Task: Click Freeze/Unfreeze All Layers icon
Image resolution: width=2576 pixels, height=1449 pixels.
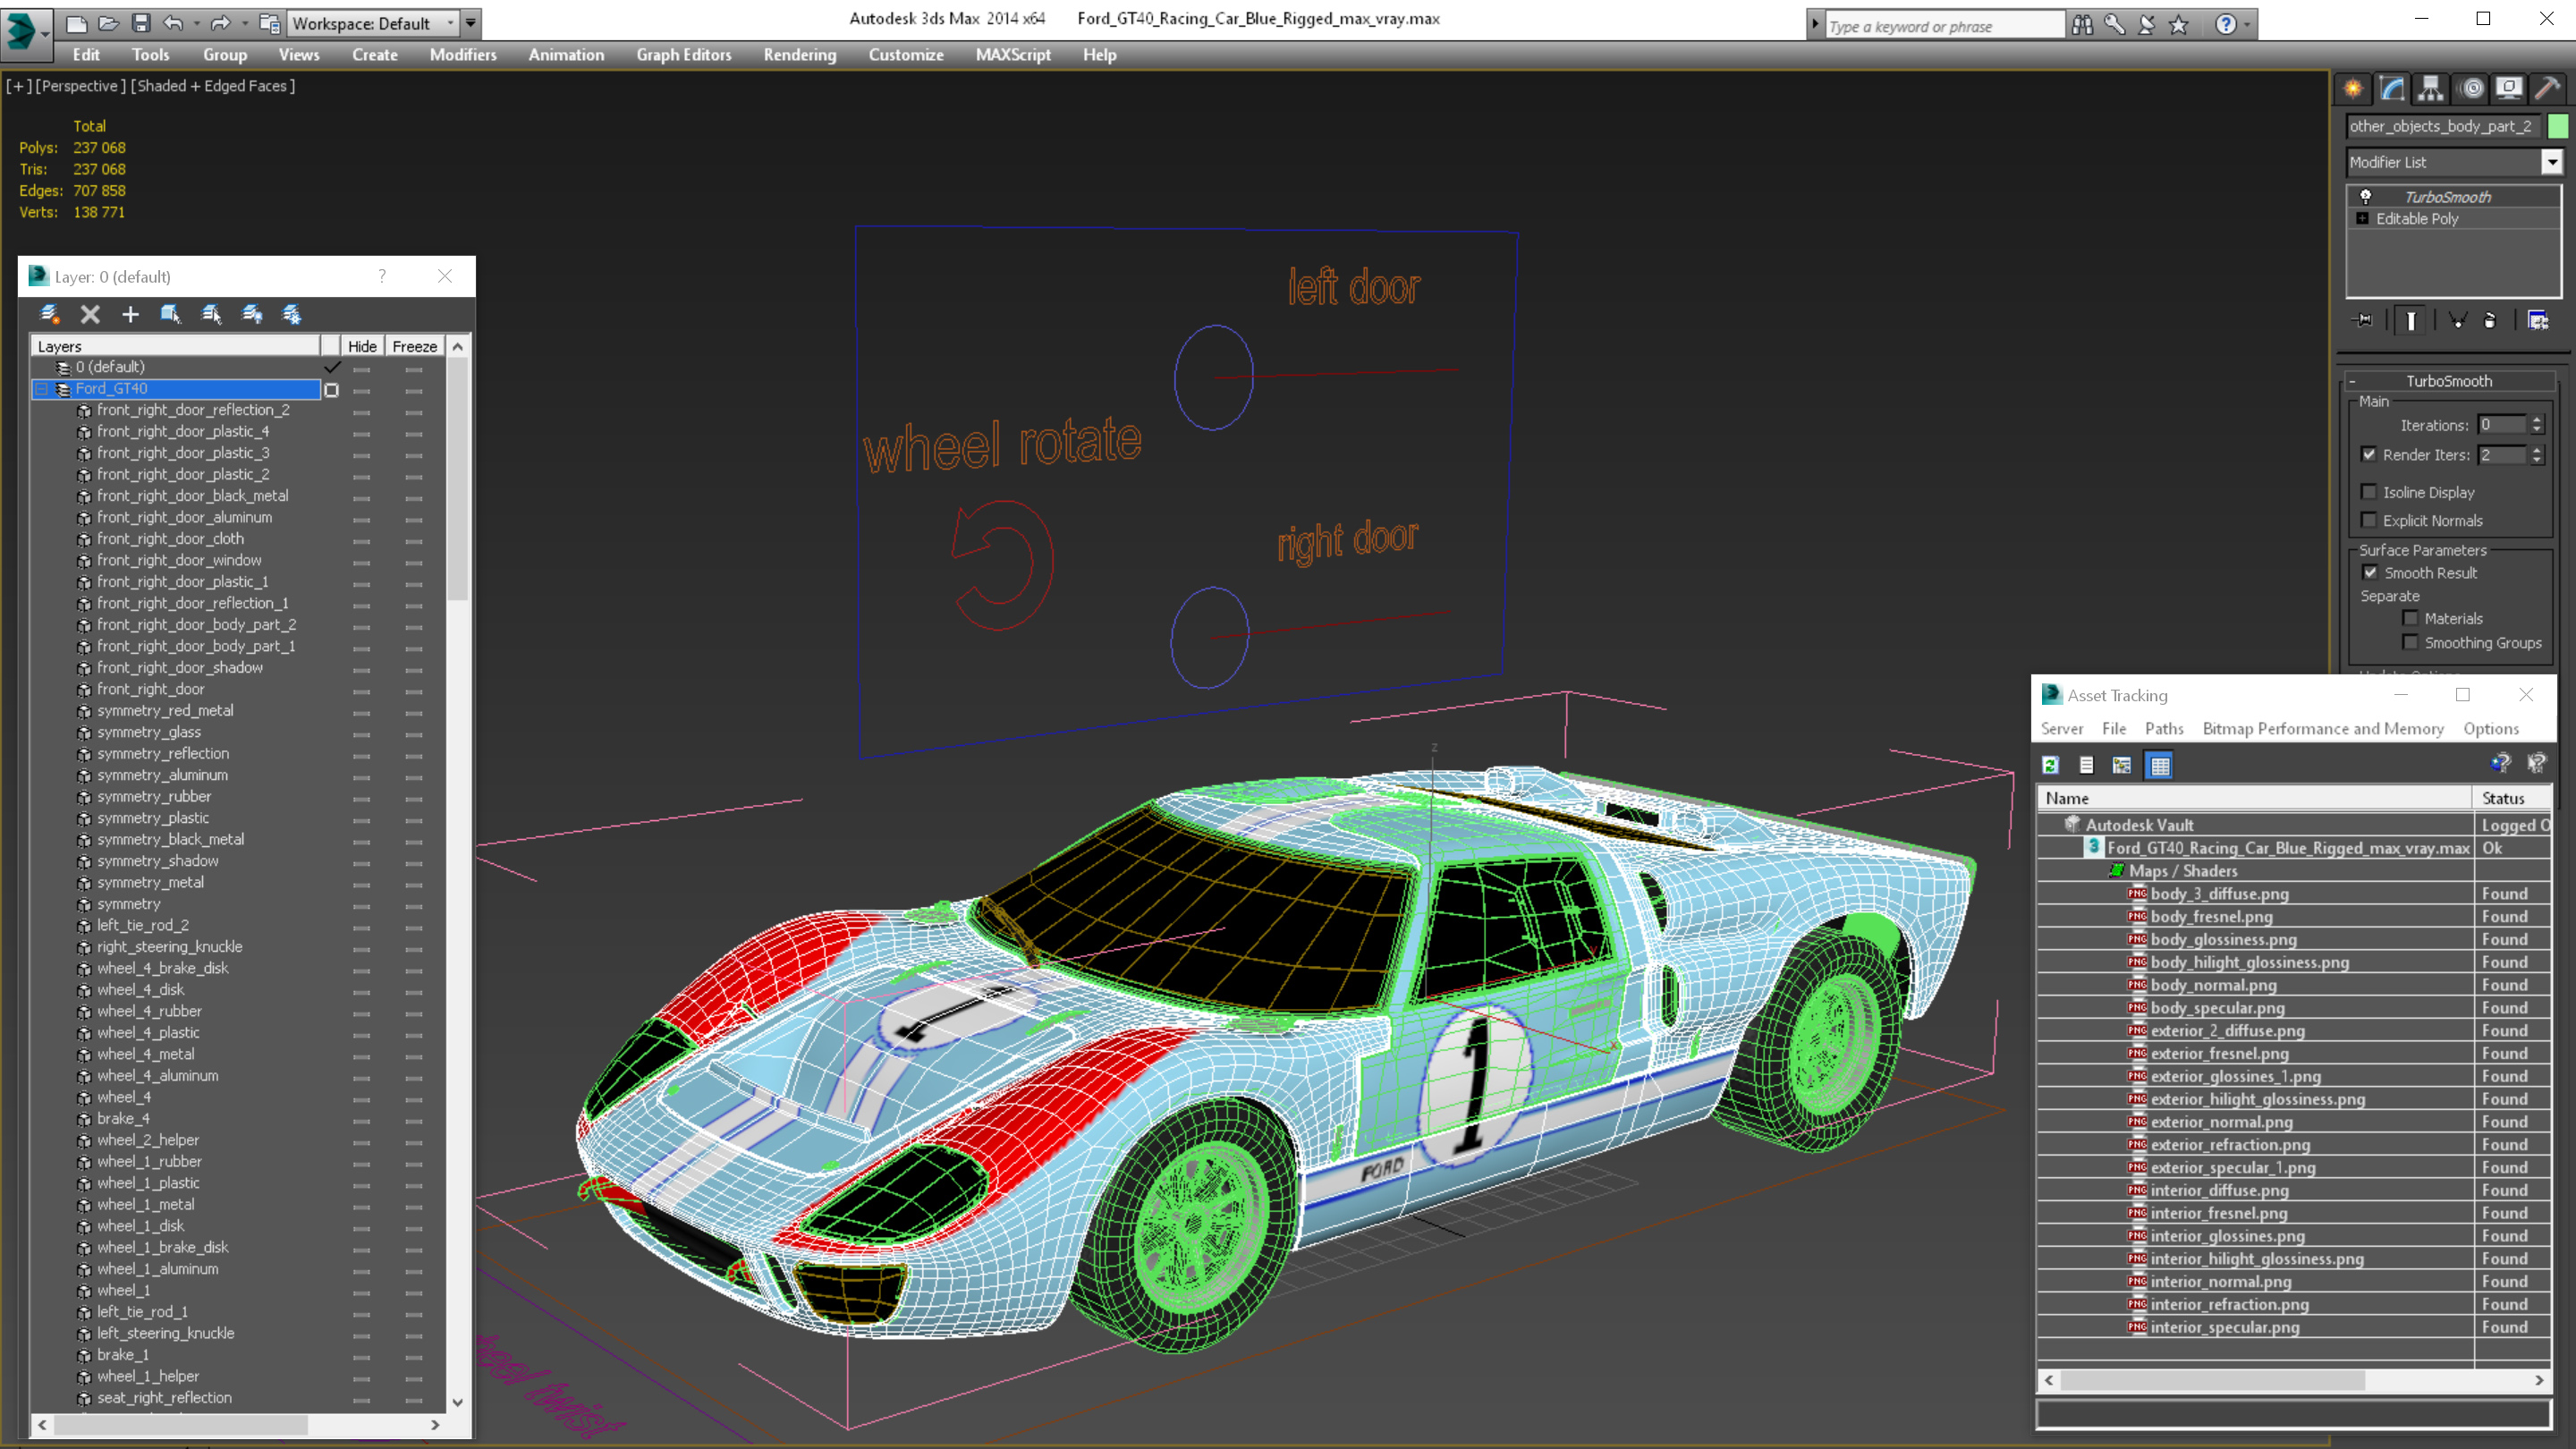Action: [292, 314]
